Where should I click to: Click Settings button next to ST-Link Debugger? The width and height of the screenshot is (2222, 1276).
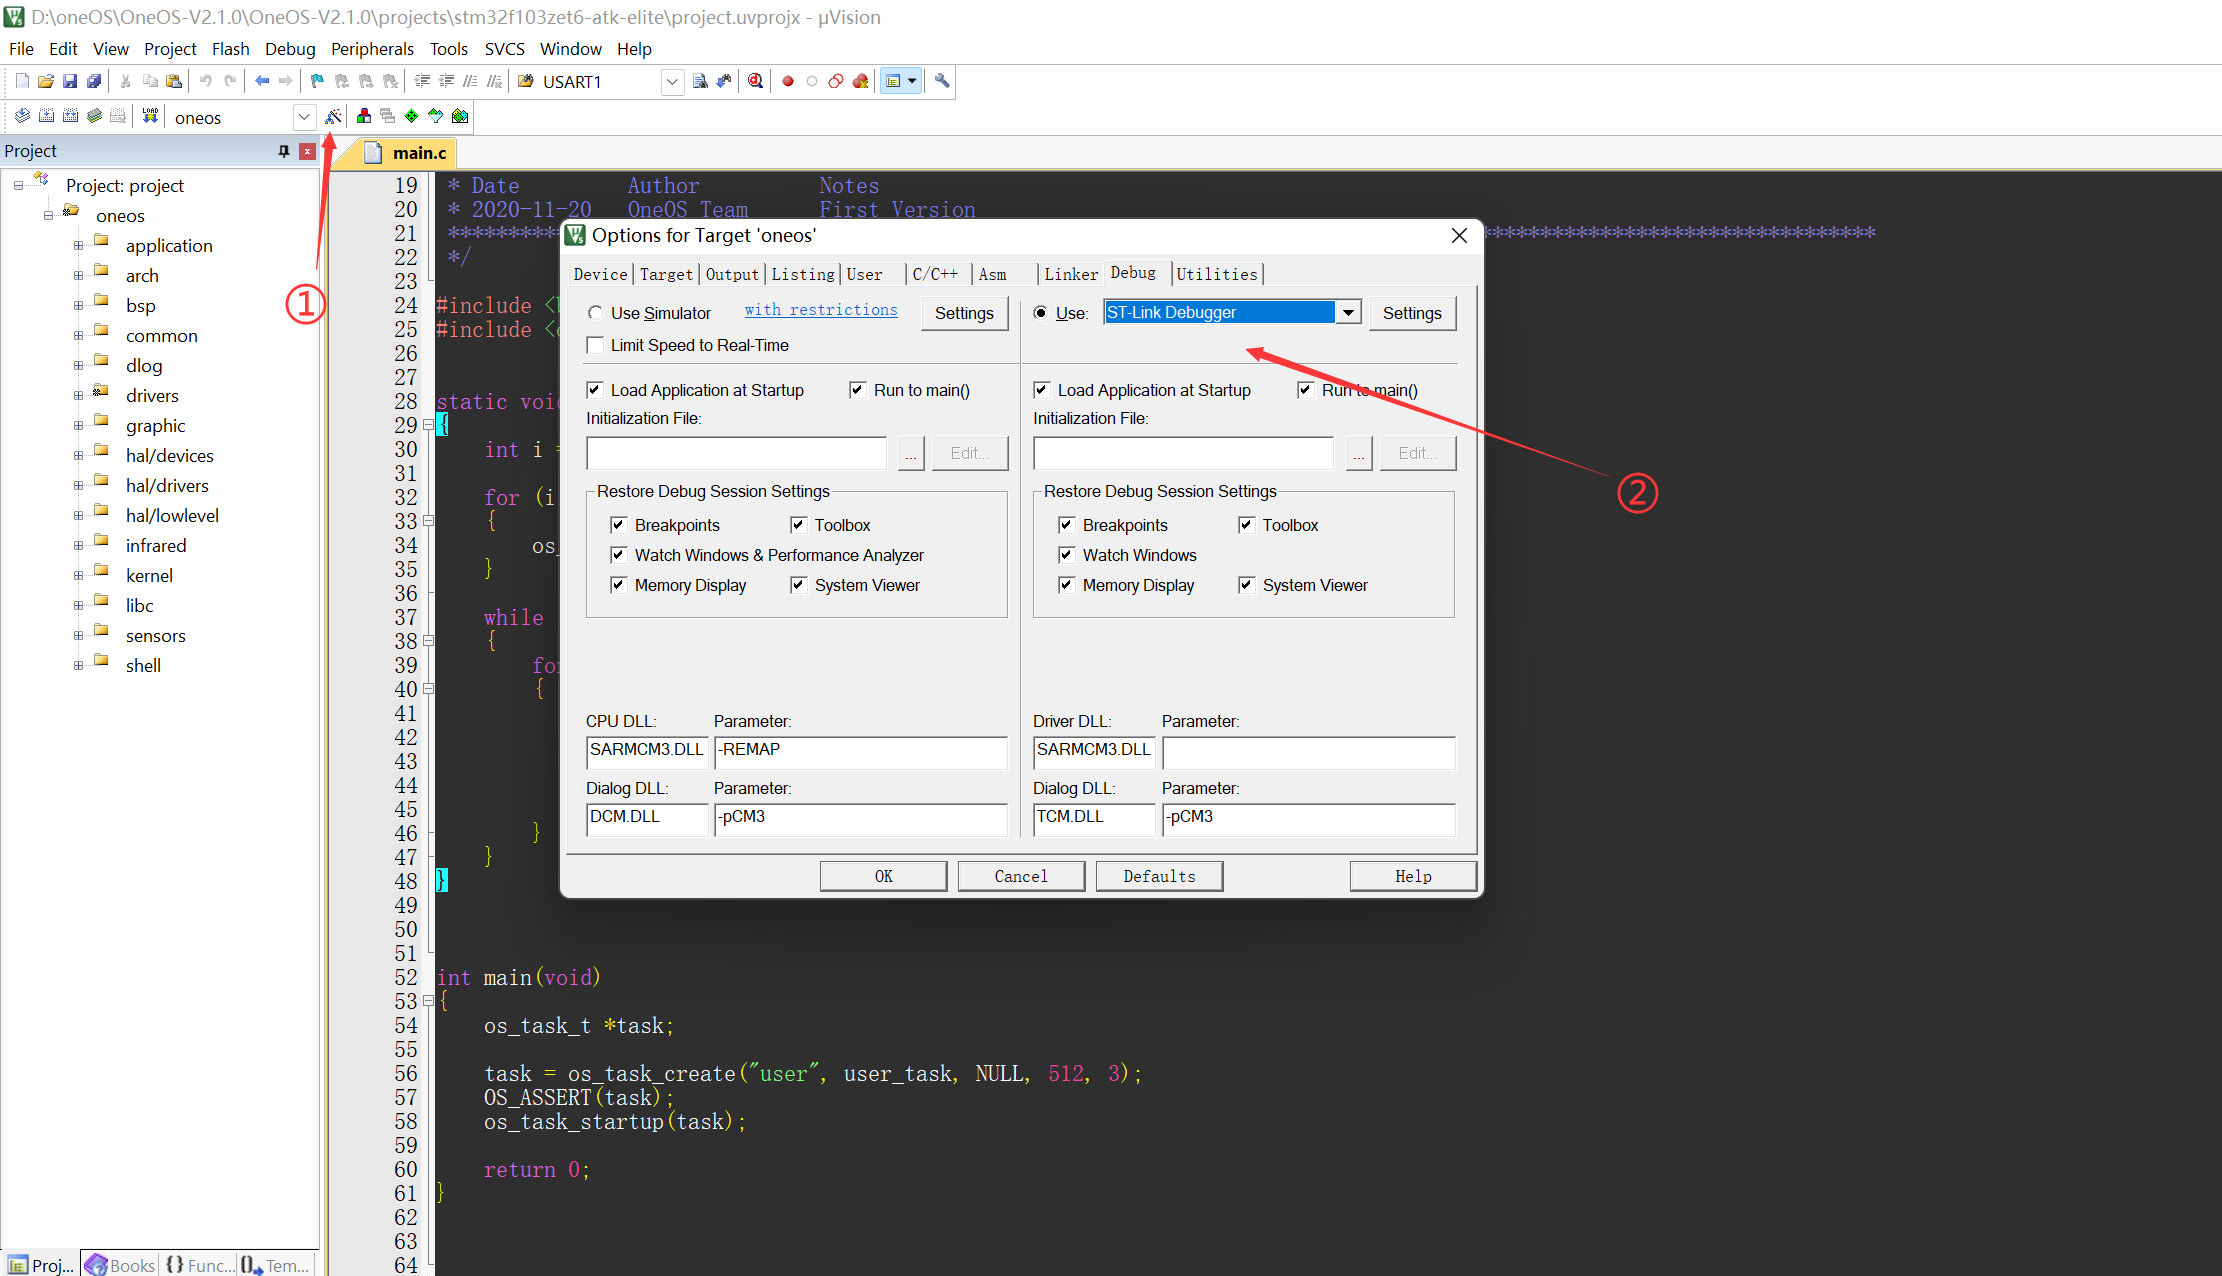(1411, 313)
